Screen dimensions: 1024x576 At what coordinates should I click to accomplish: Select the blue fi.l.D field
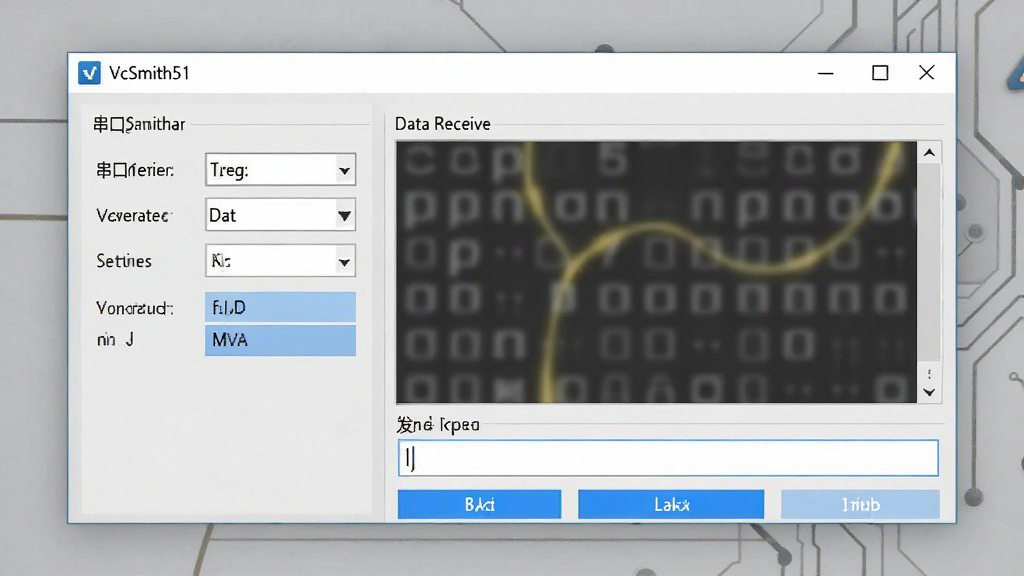coord(280,307)
